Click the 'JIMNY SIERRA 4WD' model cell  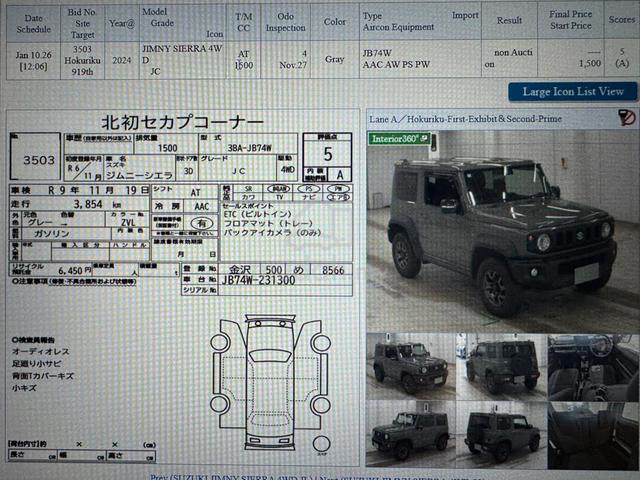coord(182,60)
